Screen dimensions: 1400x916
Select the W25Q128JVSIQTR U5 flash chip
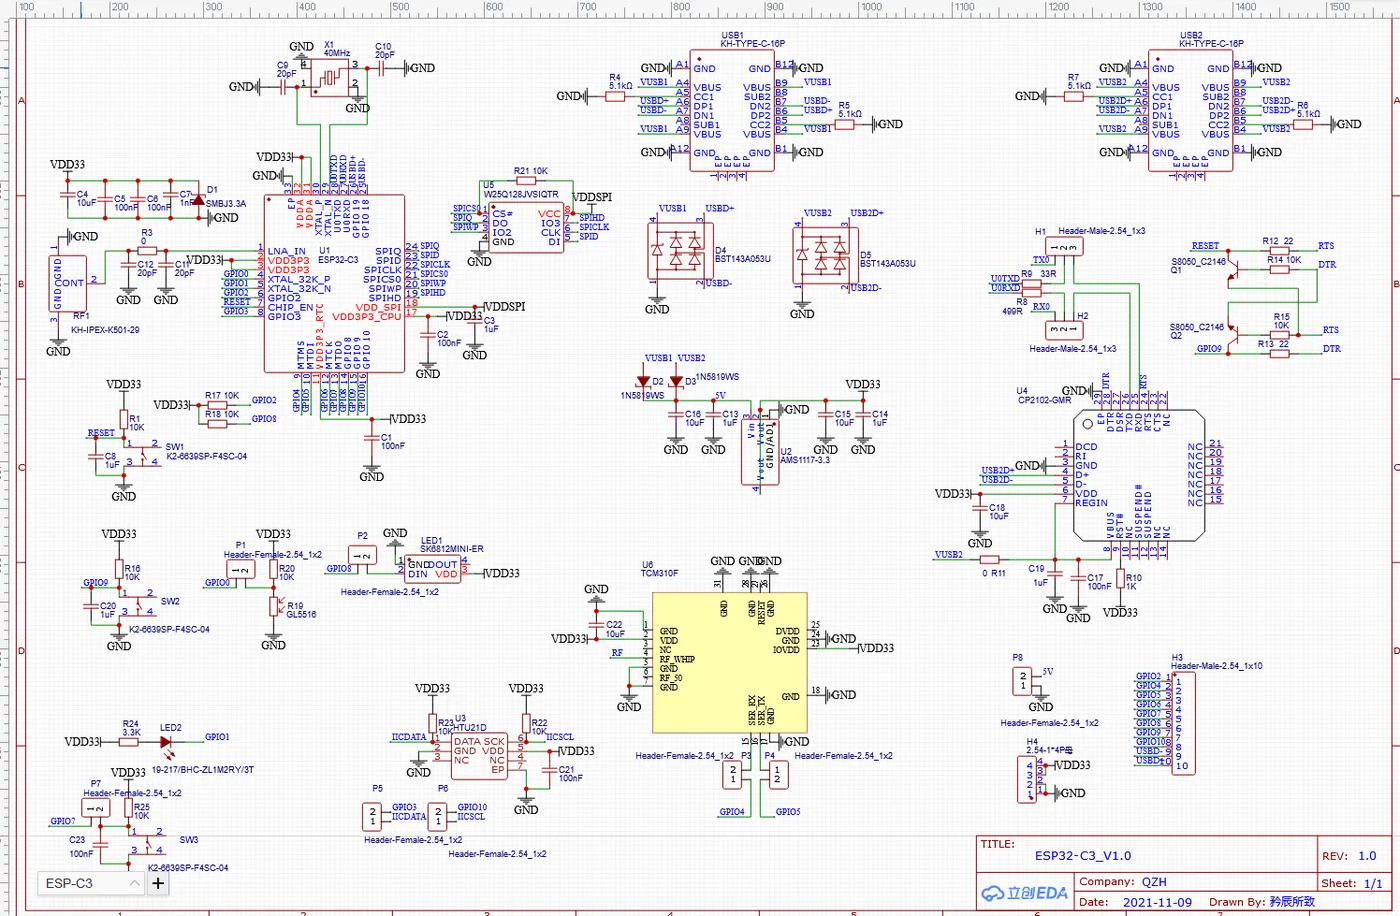(x=526, y=228)
